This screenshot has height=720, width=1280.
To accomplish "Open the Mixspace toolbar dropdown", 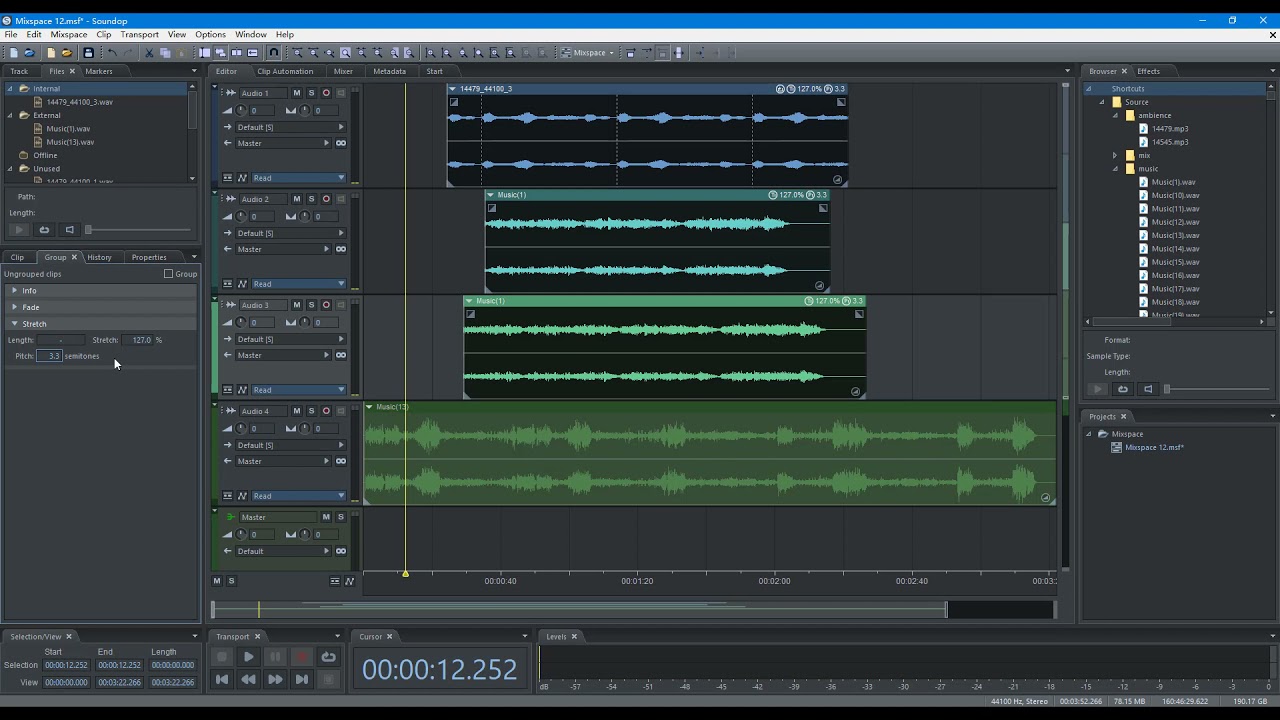I will 588,53.
